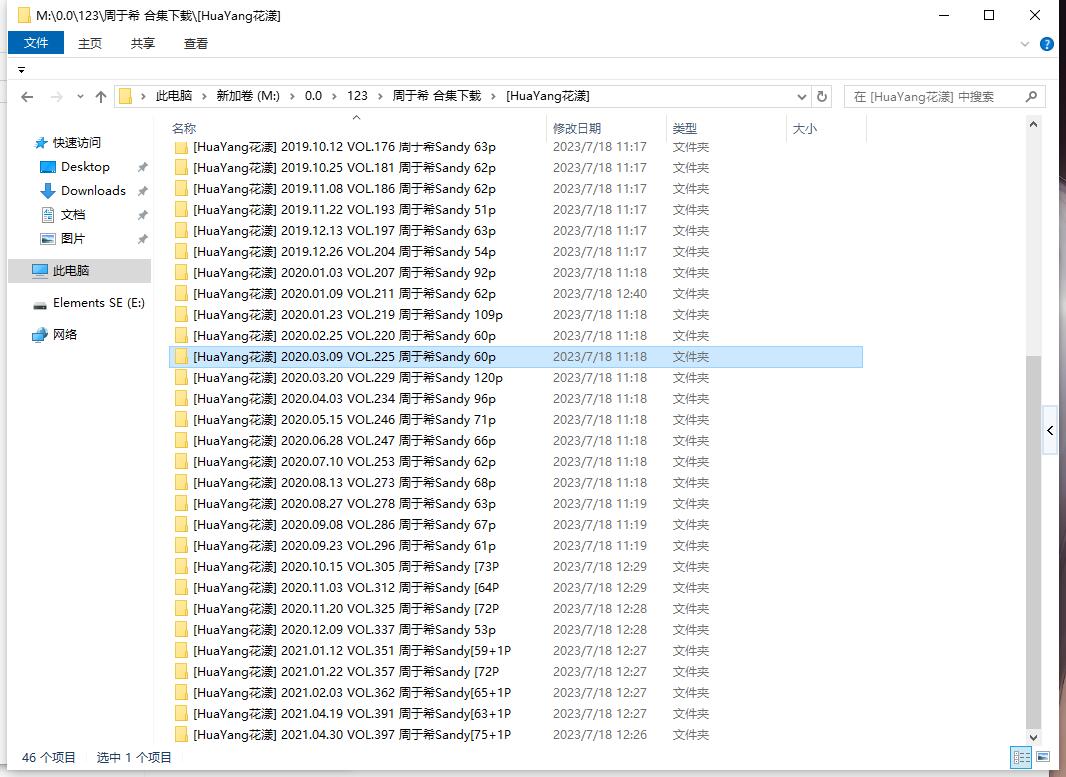
Task: Switch to details view icon in status bar
Action: (x=1021, y=757)
